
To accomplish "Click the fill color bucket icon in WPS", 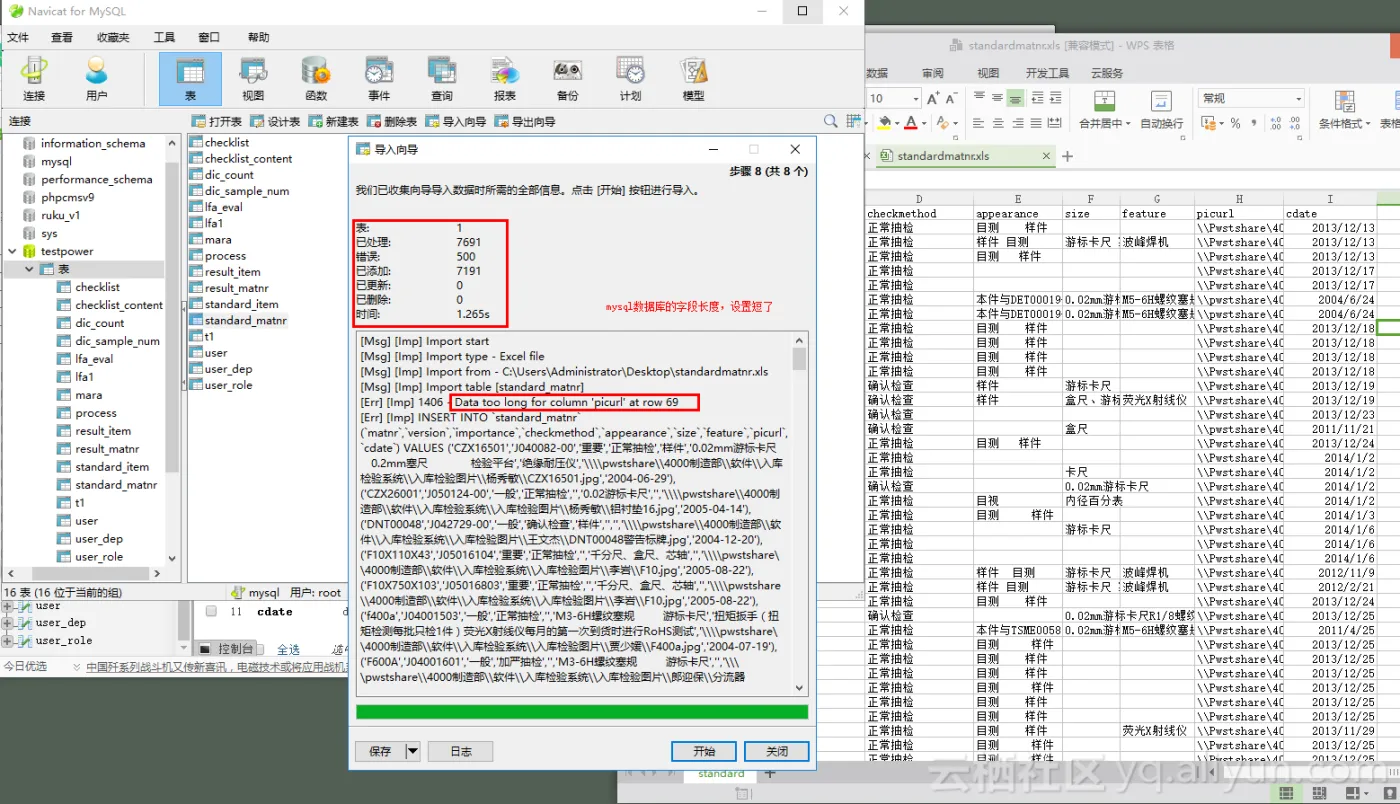I will tap(883, 123).
